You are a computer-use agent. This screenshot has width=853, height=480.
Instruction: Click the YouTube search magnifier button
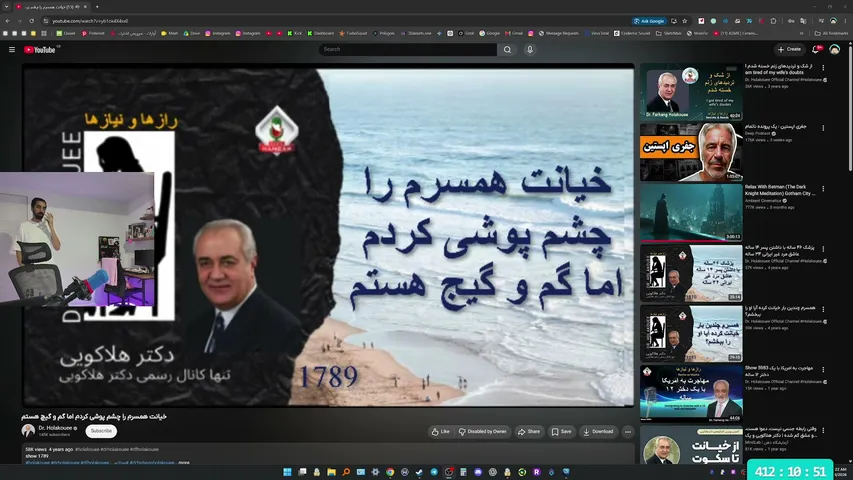(507, 50)
